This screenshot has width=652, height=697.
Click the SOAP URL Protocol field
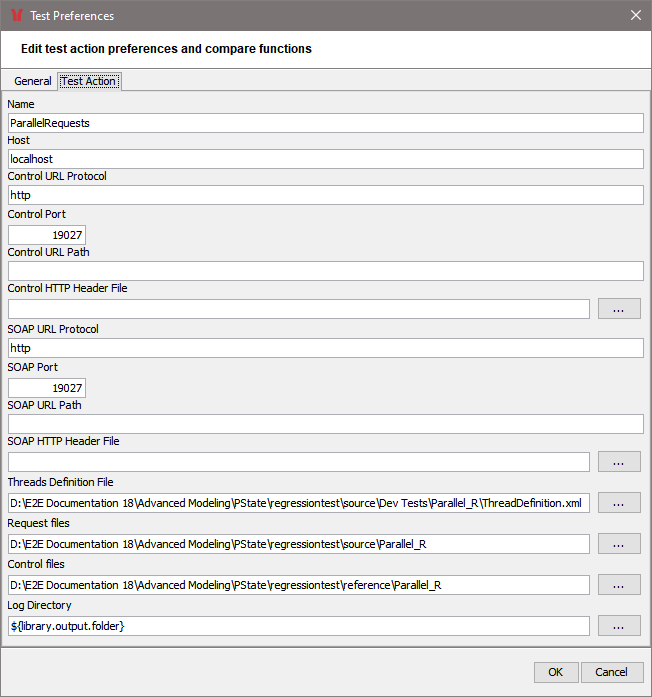tap(325, 348)
